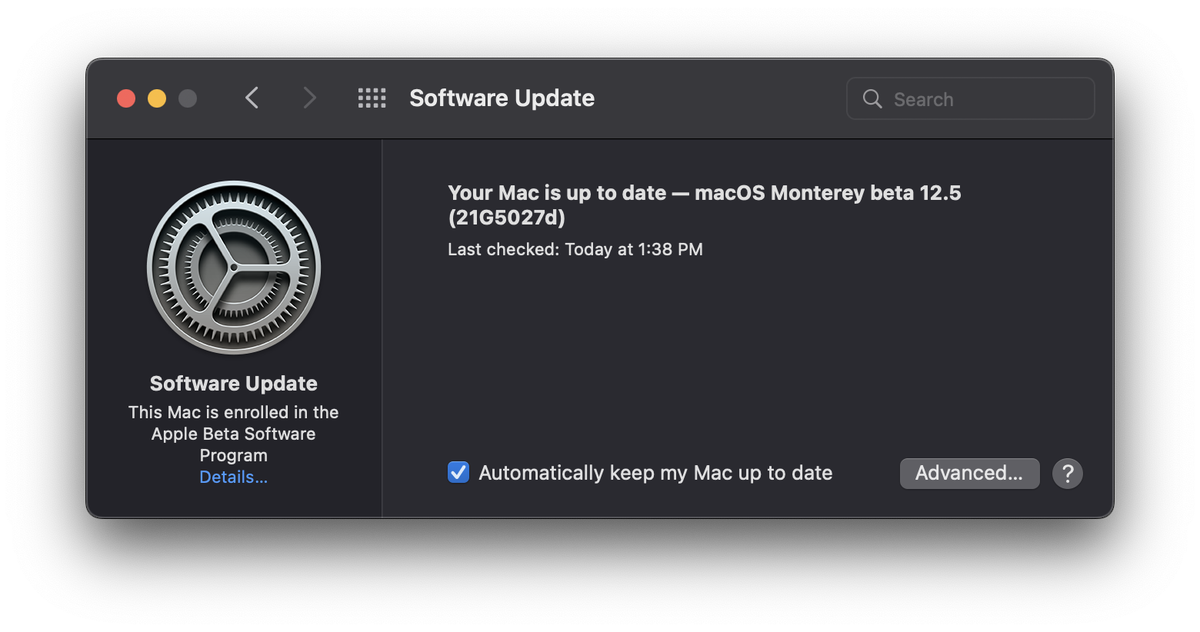Click the Apple Beta Software Program enrollment text
The height and width of the screenshot is (632, 1200).
[234, 434]
